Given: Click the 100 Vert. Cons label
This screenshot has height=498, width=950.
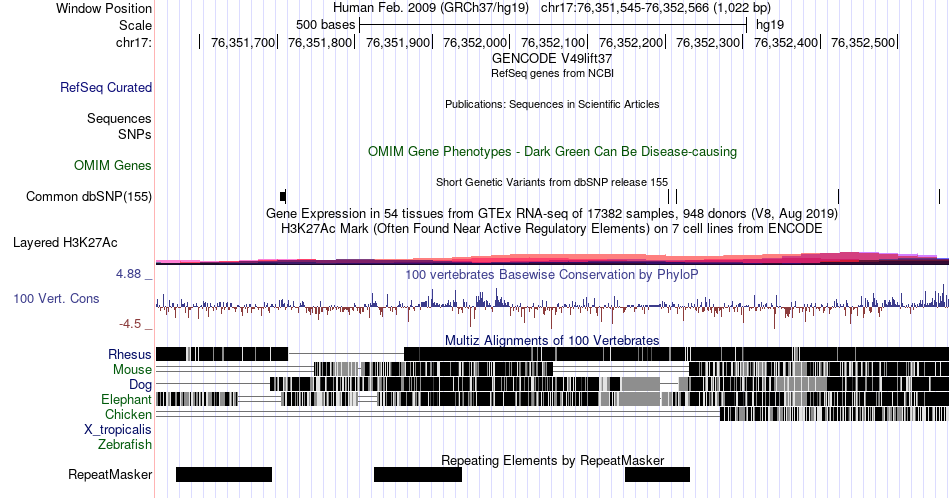Looking at the screenshot, I should (x=56, y=298).
